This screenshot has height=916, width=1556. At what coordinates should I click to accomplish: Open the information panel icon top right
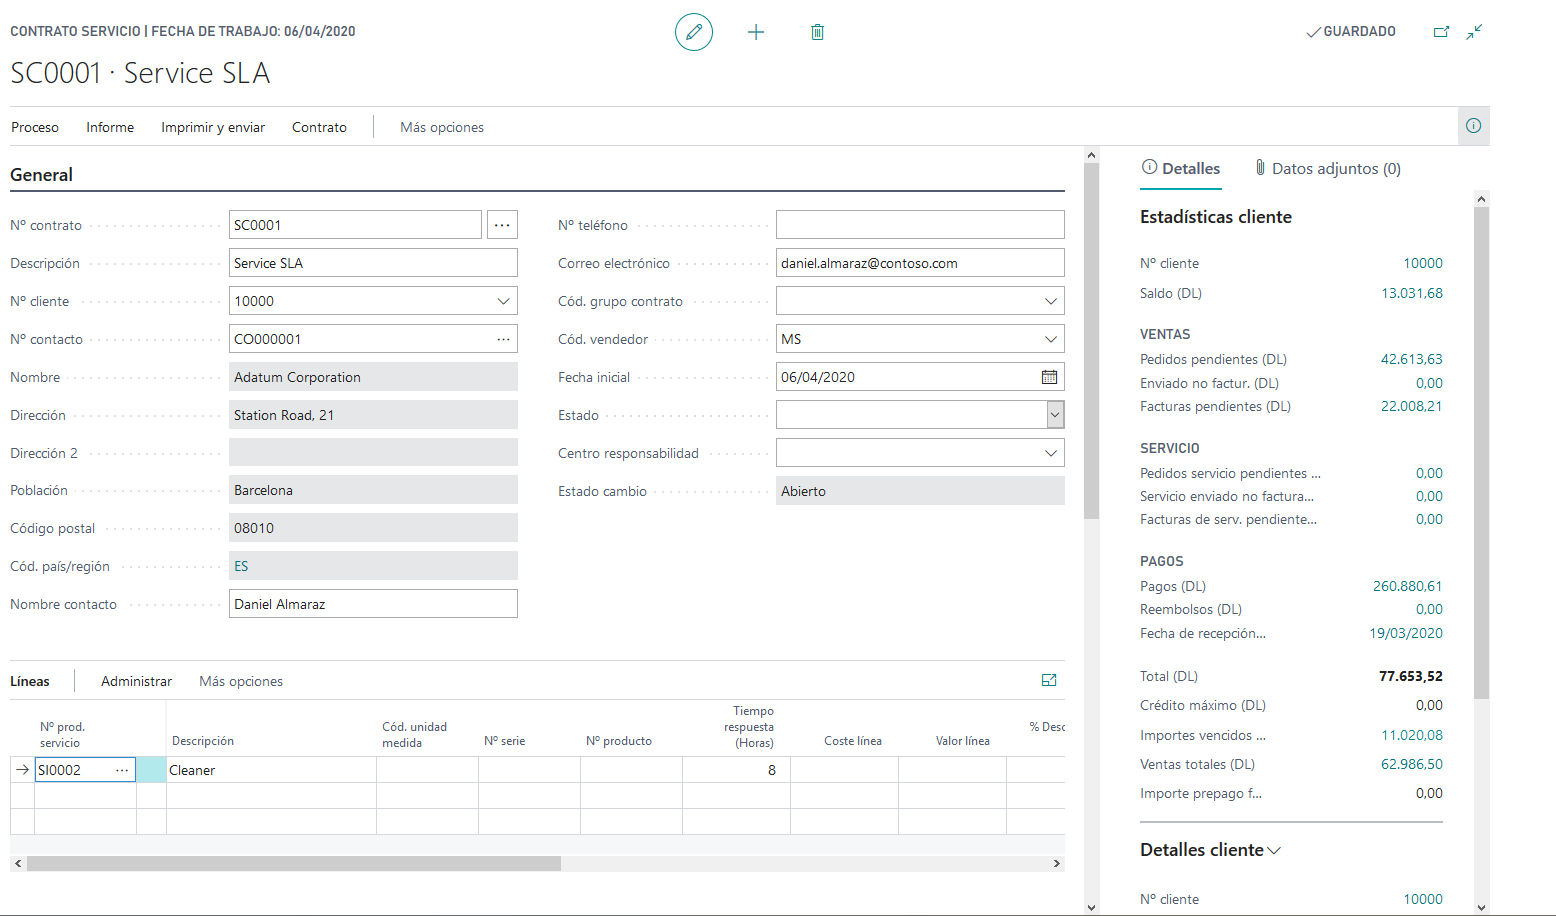pyautogui.click(x=1473, y=125)
